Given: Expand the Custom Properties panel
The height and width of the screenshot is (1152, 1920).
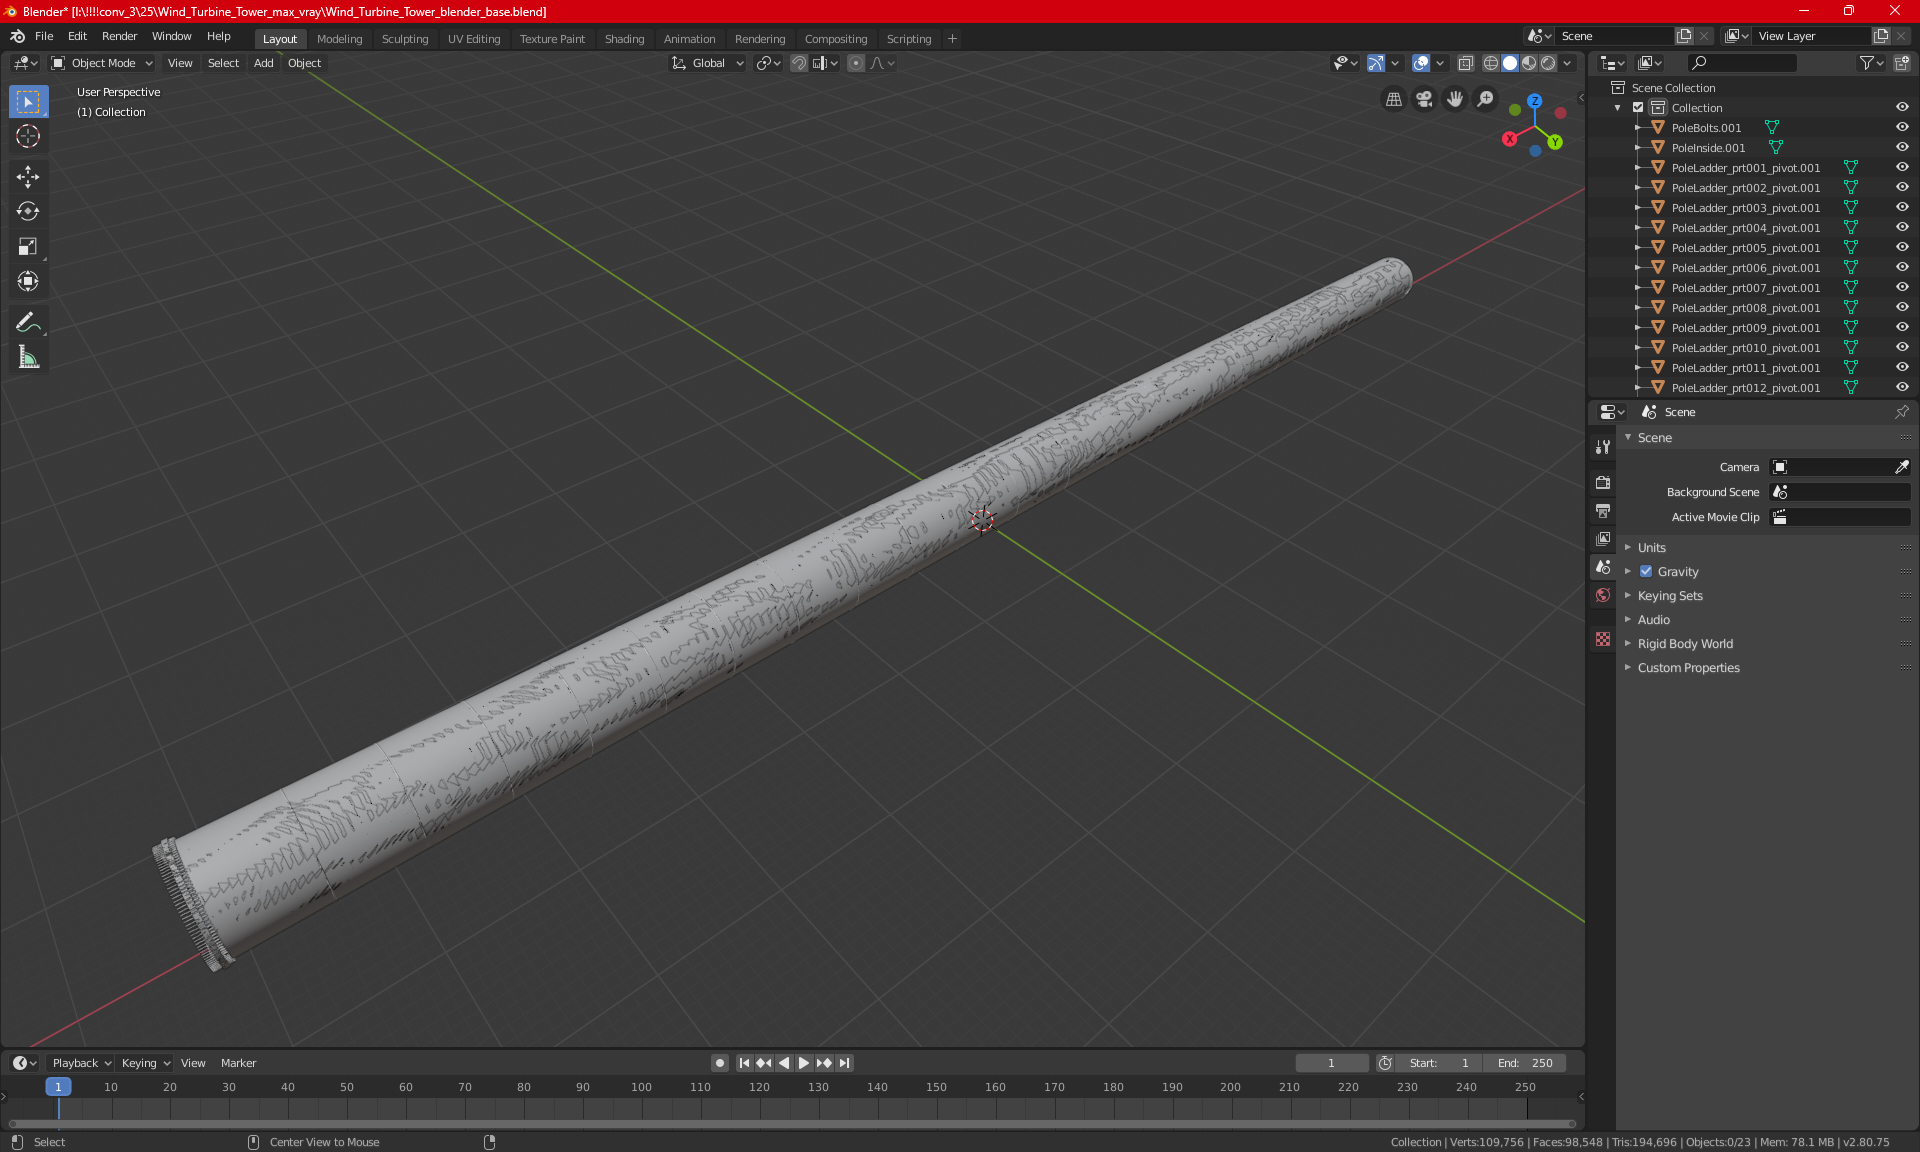Looking at the screenshot, I should click(1688, 668).
